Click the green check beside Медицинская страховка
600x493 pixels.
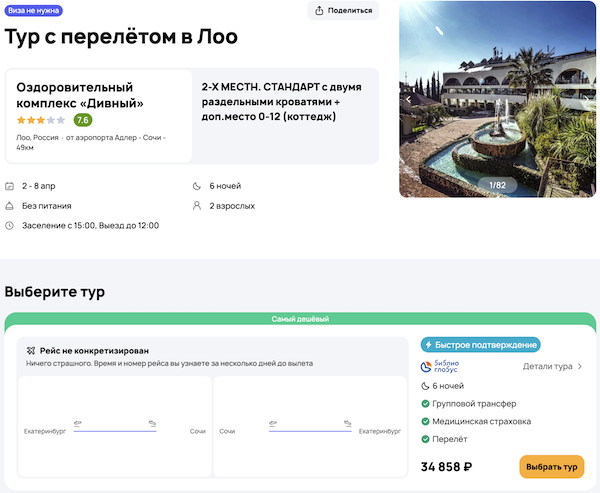coord(426,421)
